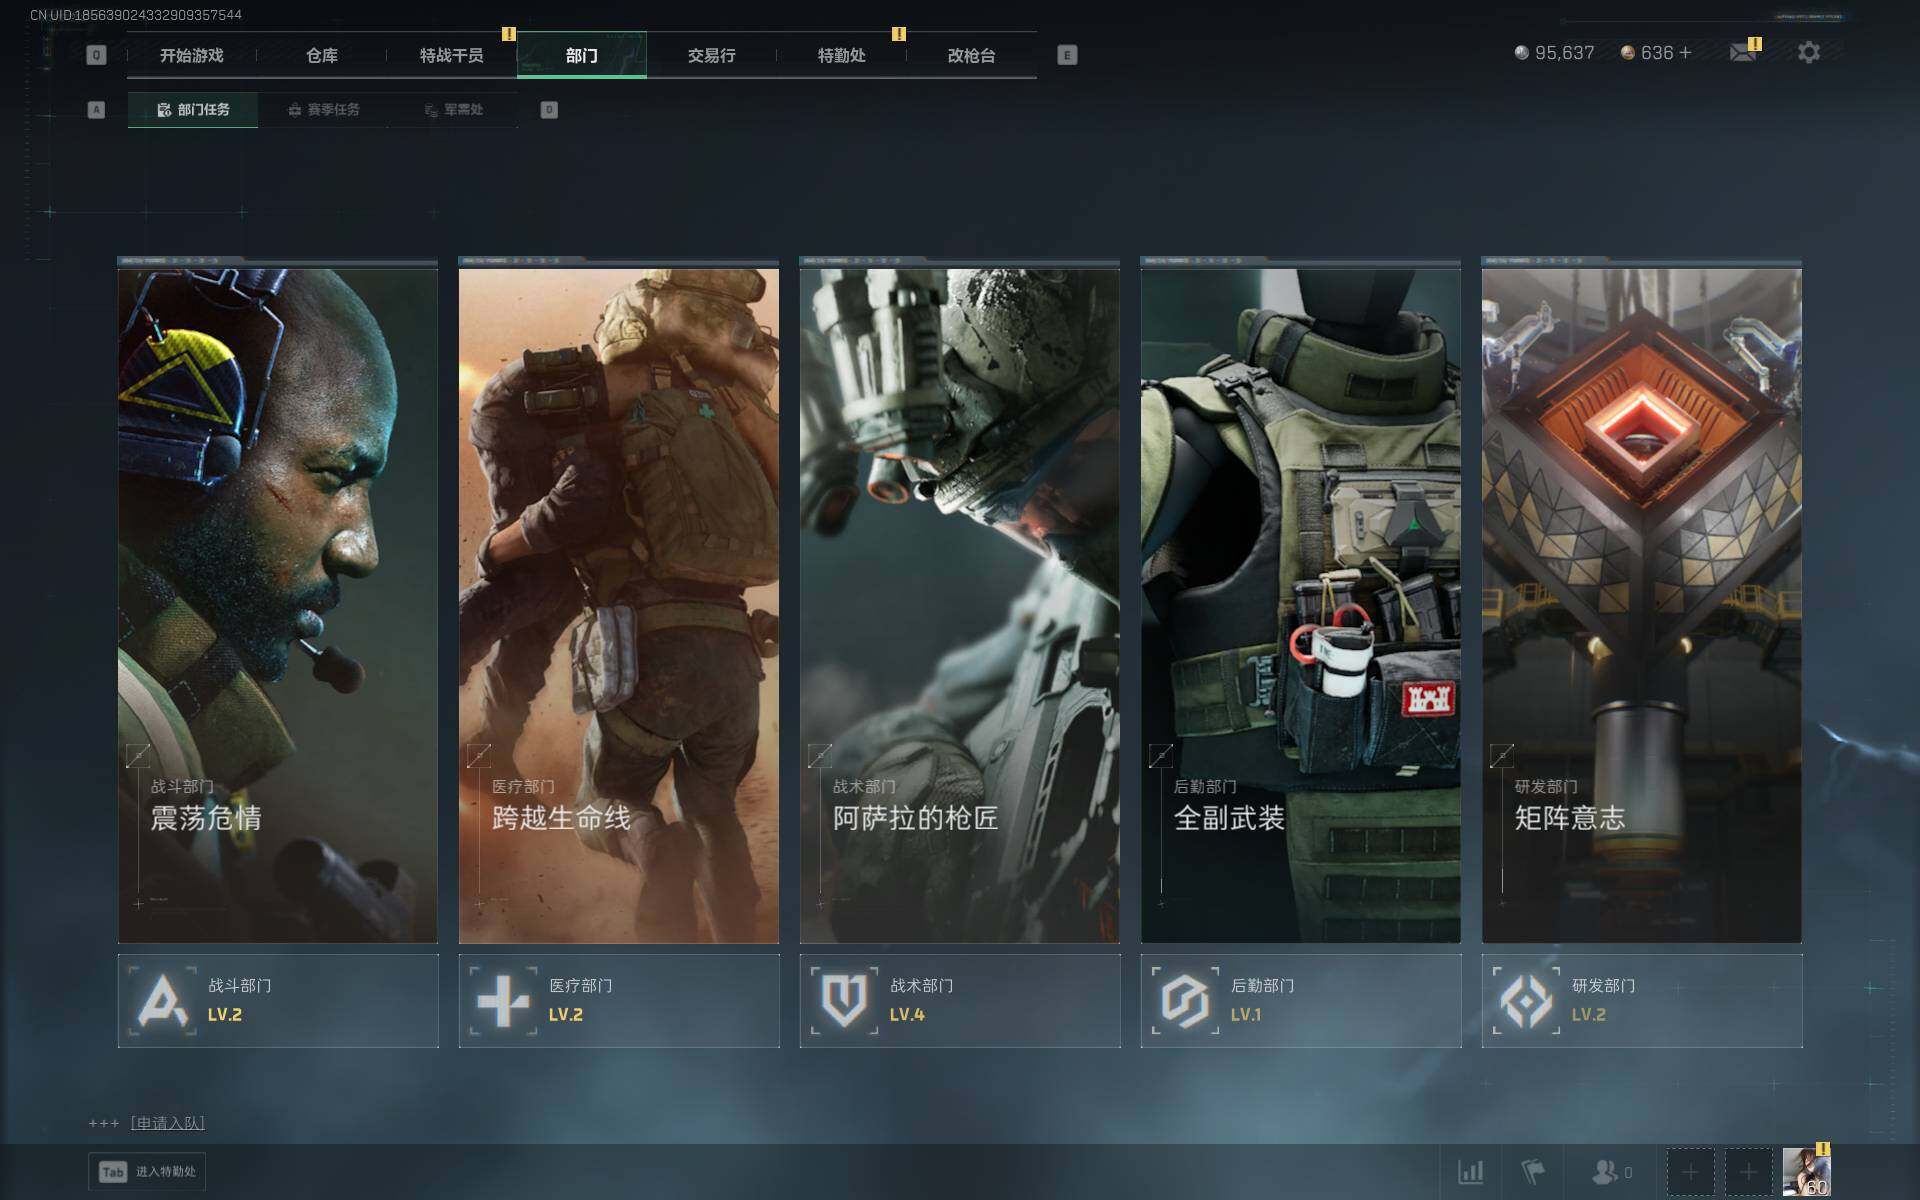Open the friends list icon
Viewport: 1920px width, 1200px height.
pos(1606,1171)
